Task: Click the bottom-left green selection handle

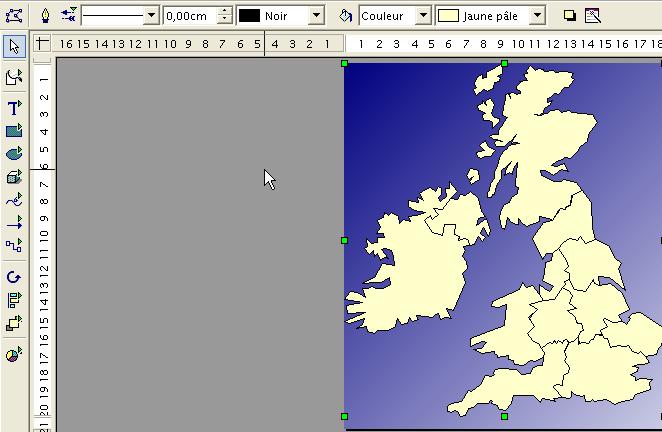Action: [x=345, y=417]
